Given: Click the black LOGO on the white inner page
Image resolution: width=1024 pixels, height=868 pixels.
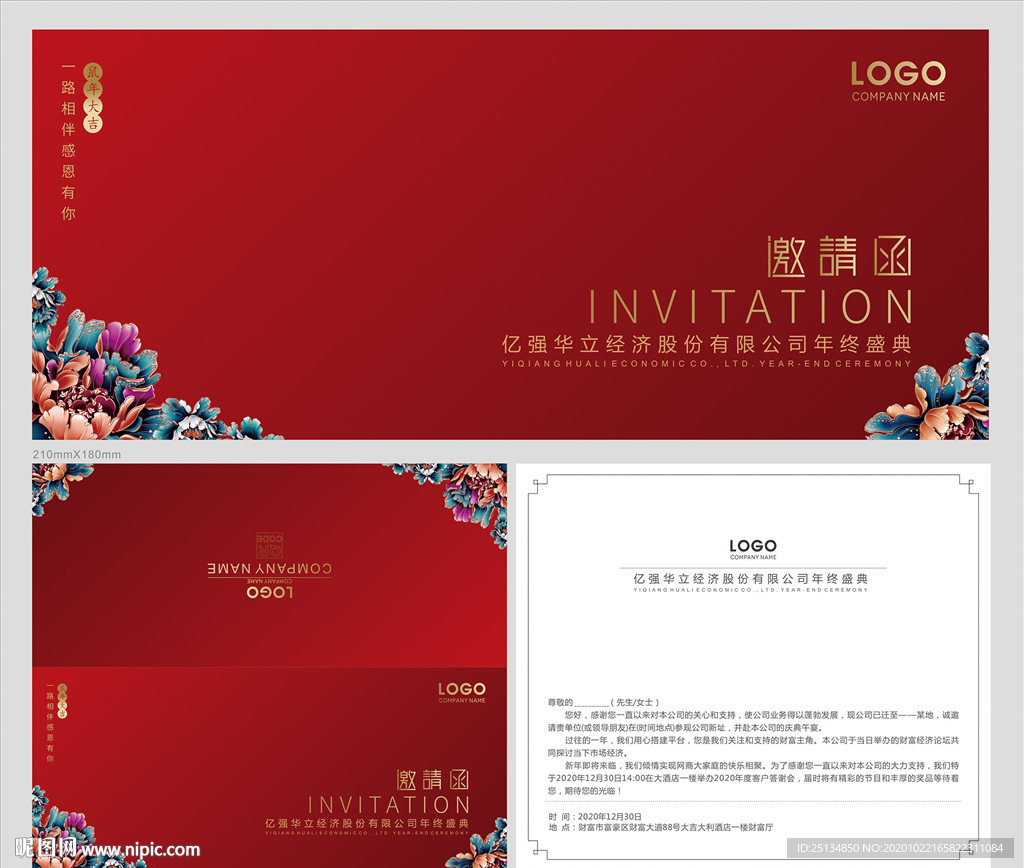Looking at the screenshot, I should click(753, 545).
